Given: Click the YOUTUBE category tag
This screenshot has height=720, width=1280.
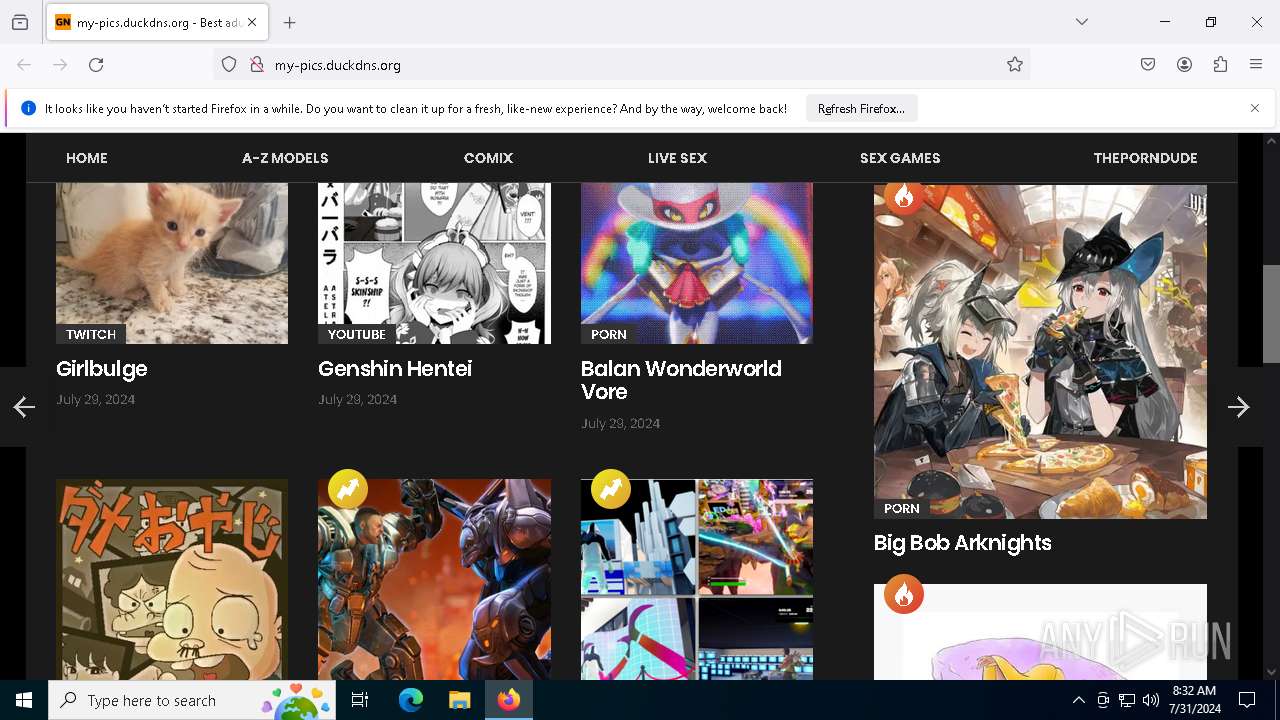Looking at the screenshot, I should (357, 334).
